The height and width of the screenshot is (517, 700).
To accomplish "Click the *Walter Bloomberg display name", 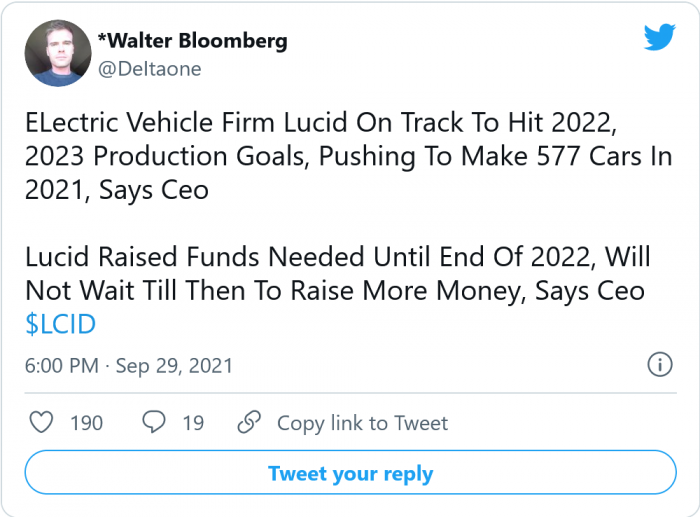I will pyautogui.click(x=192, y=41).
